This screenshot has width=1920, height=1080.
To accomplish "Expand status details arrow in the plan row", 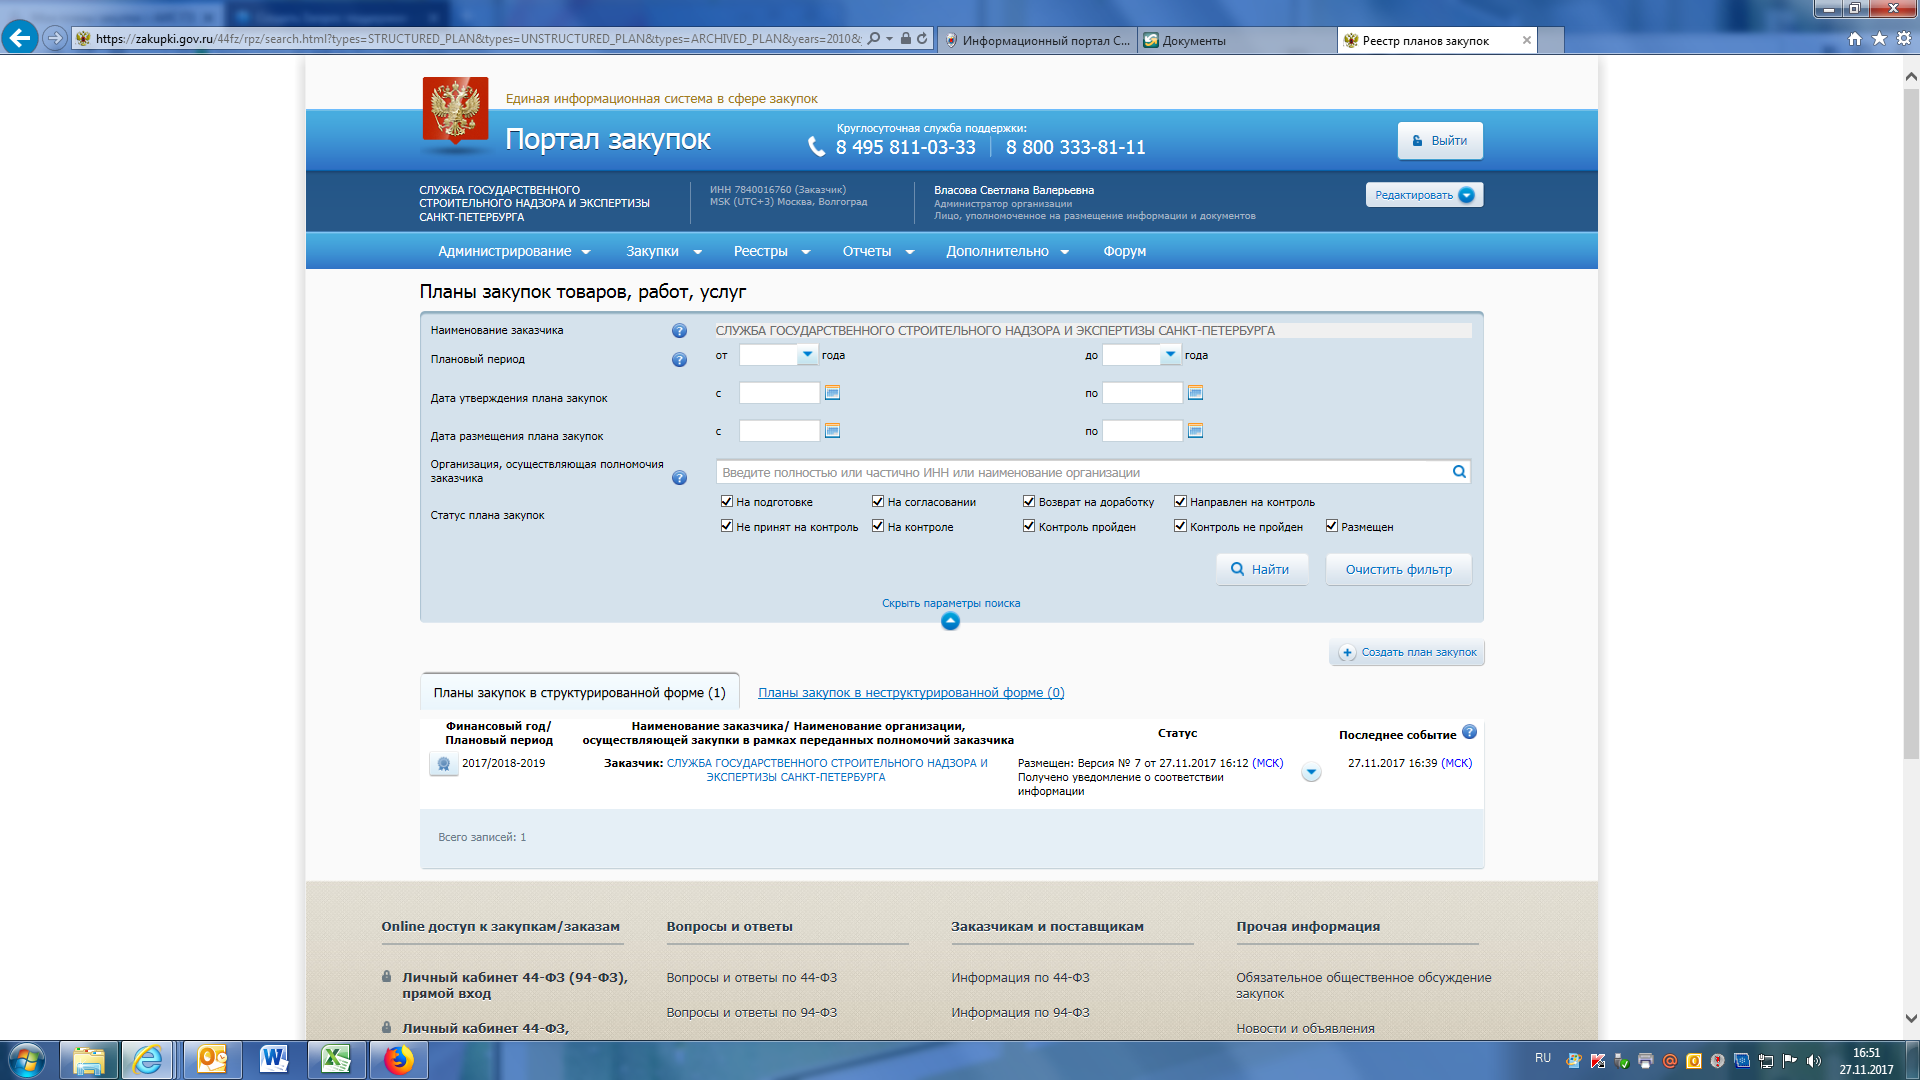I will coord(1311,772).
